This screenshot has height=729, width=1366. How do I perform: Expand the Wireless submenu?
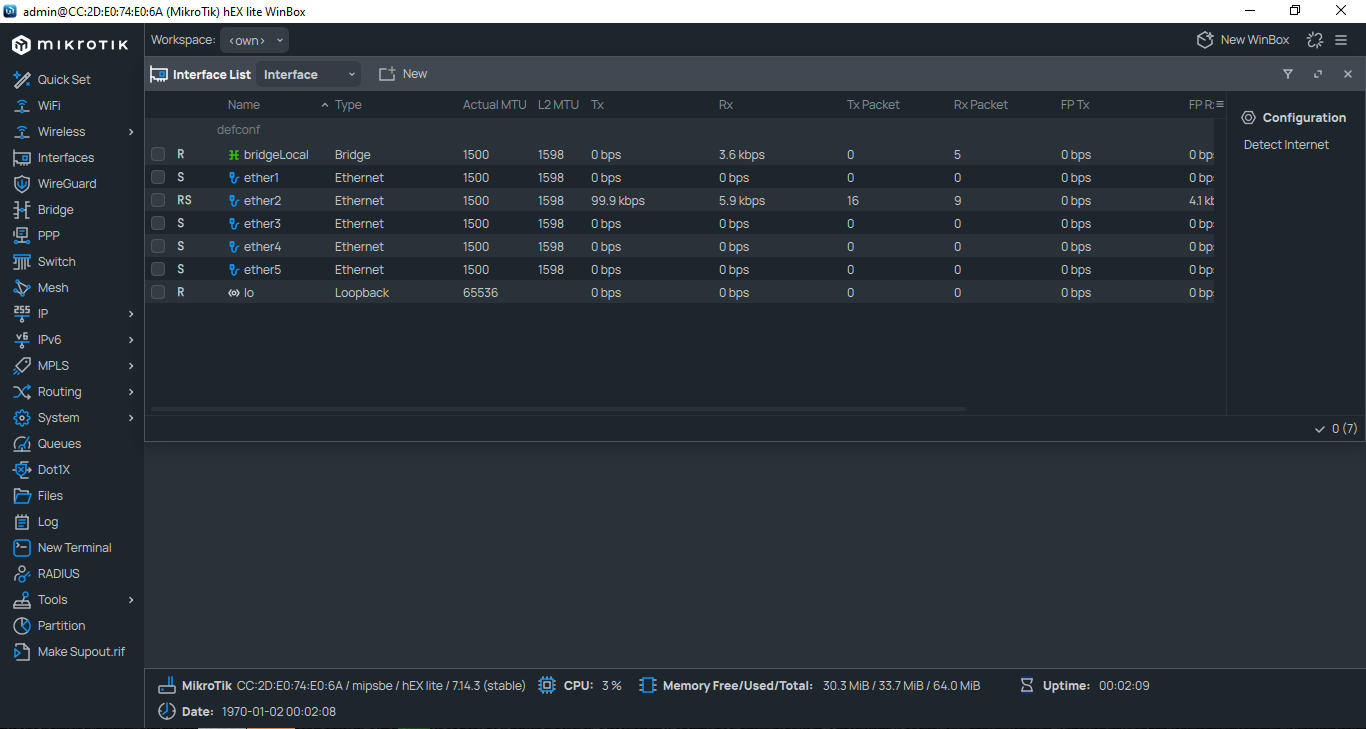[131, 132]
